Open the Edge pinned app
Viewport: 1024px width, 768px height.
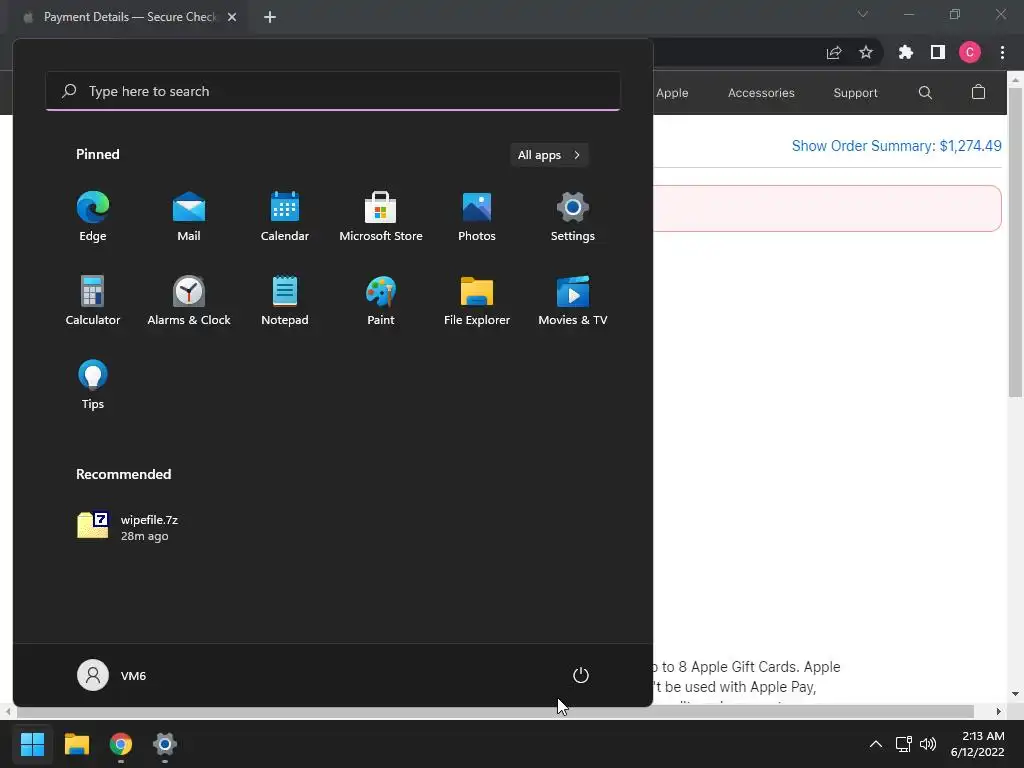pyautogui.click(x=93, y=217)
